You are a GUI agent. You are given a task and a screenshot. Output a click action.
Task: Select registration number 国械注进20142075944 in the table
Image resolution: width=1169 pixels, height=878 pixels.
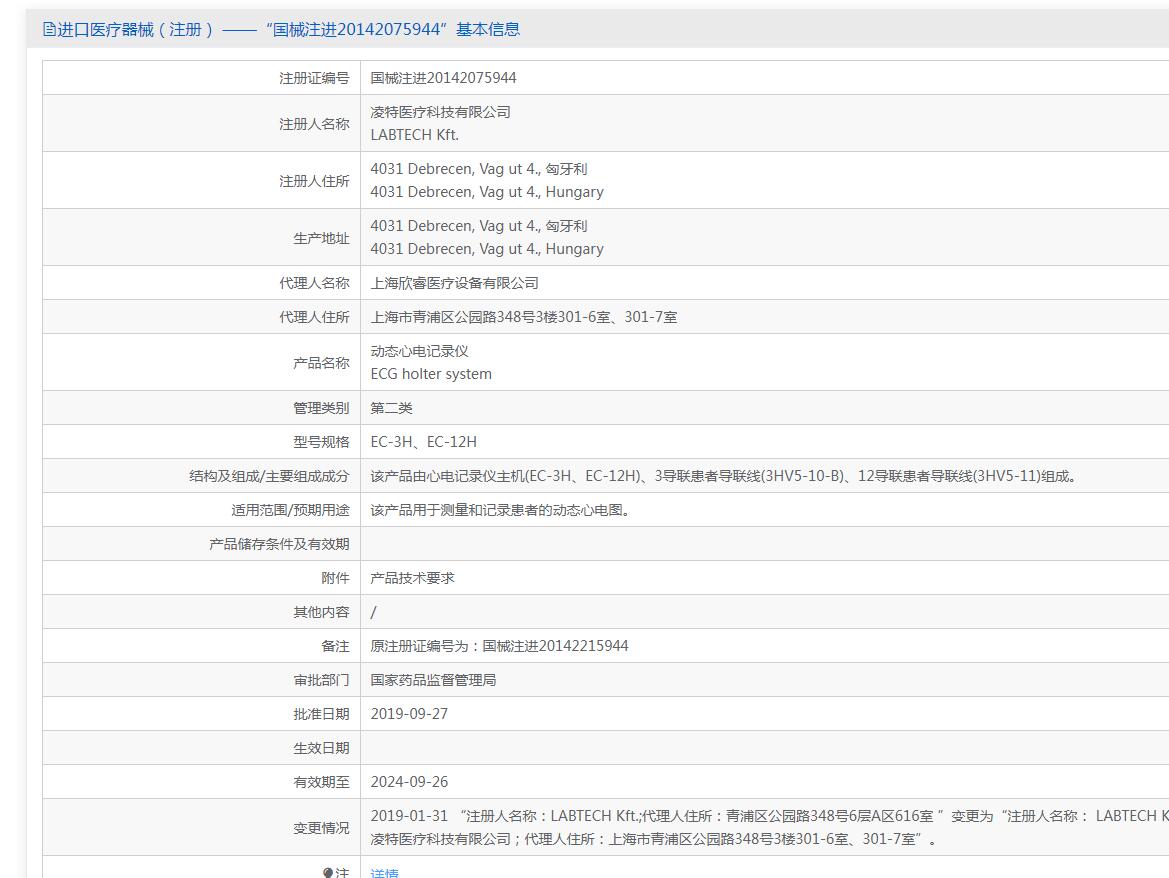coord(444,78)
